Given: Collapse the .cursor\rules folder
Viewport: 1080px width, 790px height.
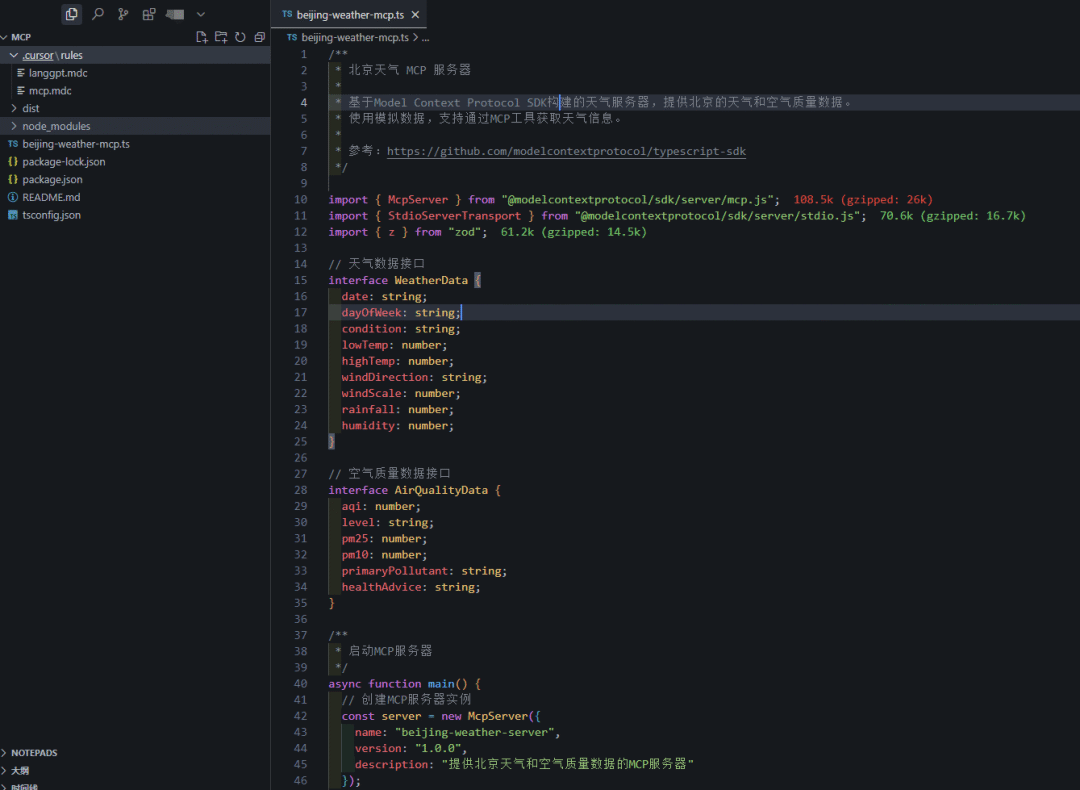Looking at the screenshot, I should click(13, 55).
